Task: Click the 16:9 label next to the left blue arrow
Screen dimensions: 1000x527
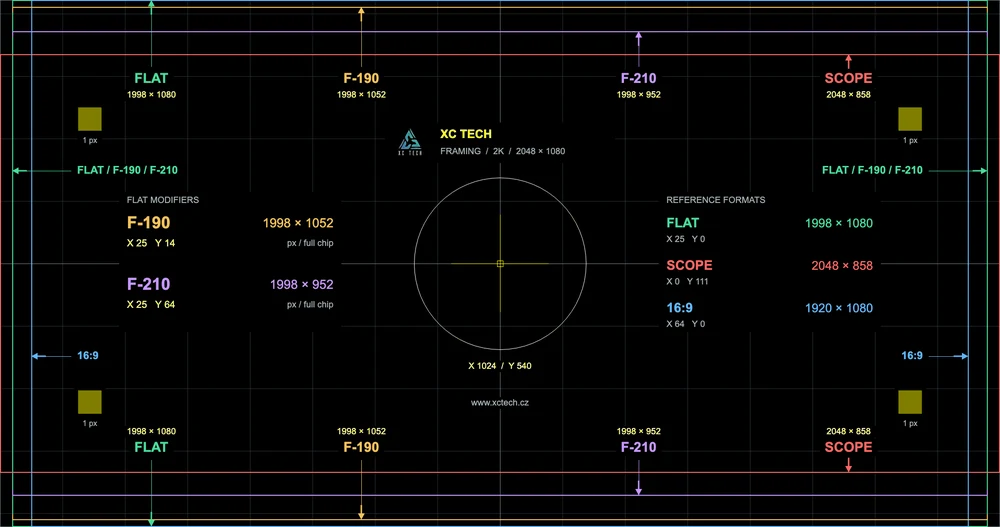Action: (x=88, y=355)
